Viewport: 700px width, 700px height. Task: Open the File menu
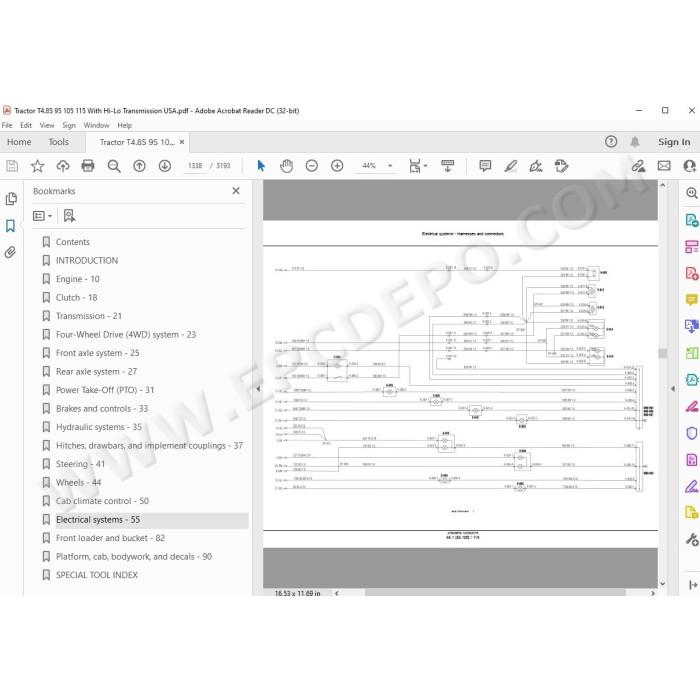click(7, 125)
